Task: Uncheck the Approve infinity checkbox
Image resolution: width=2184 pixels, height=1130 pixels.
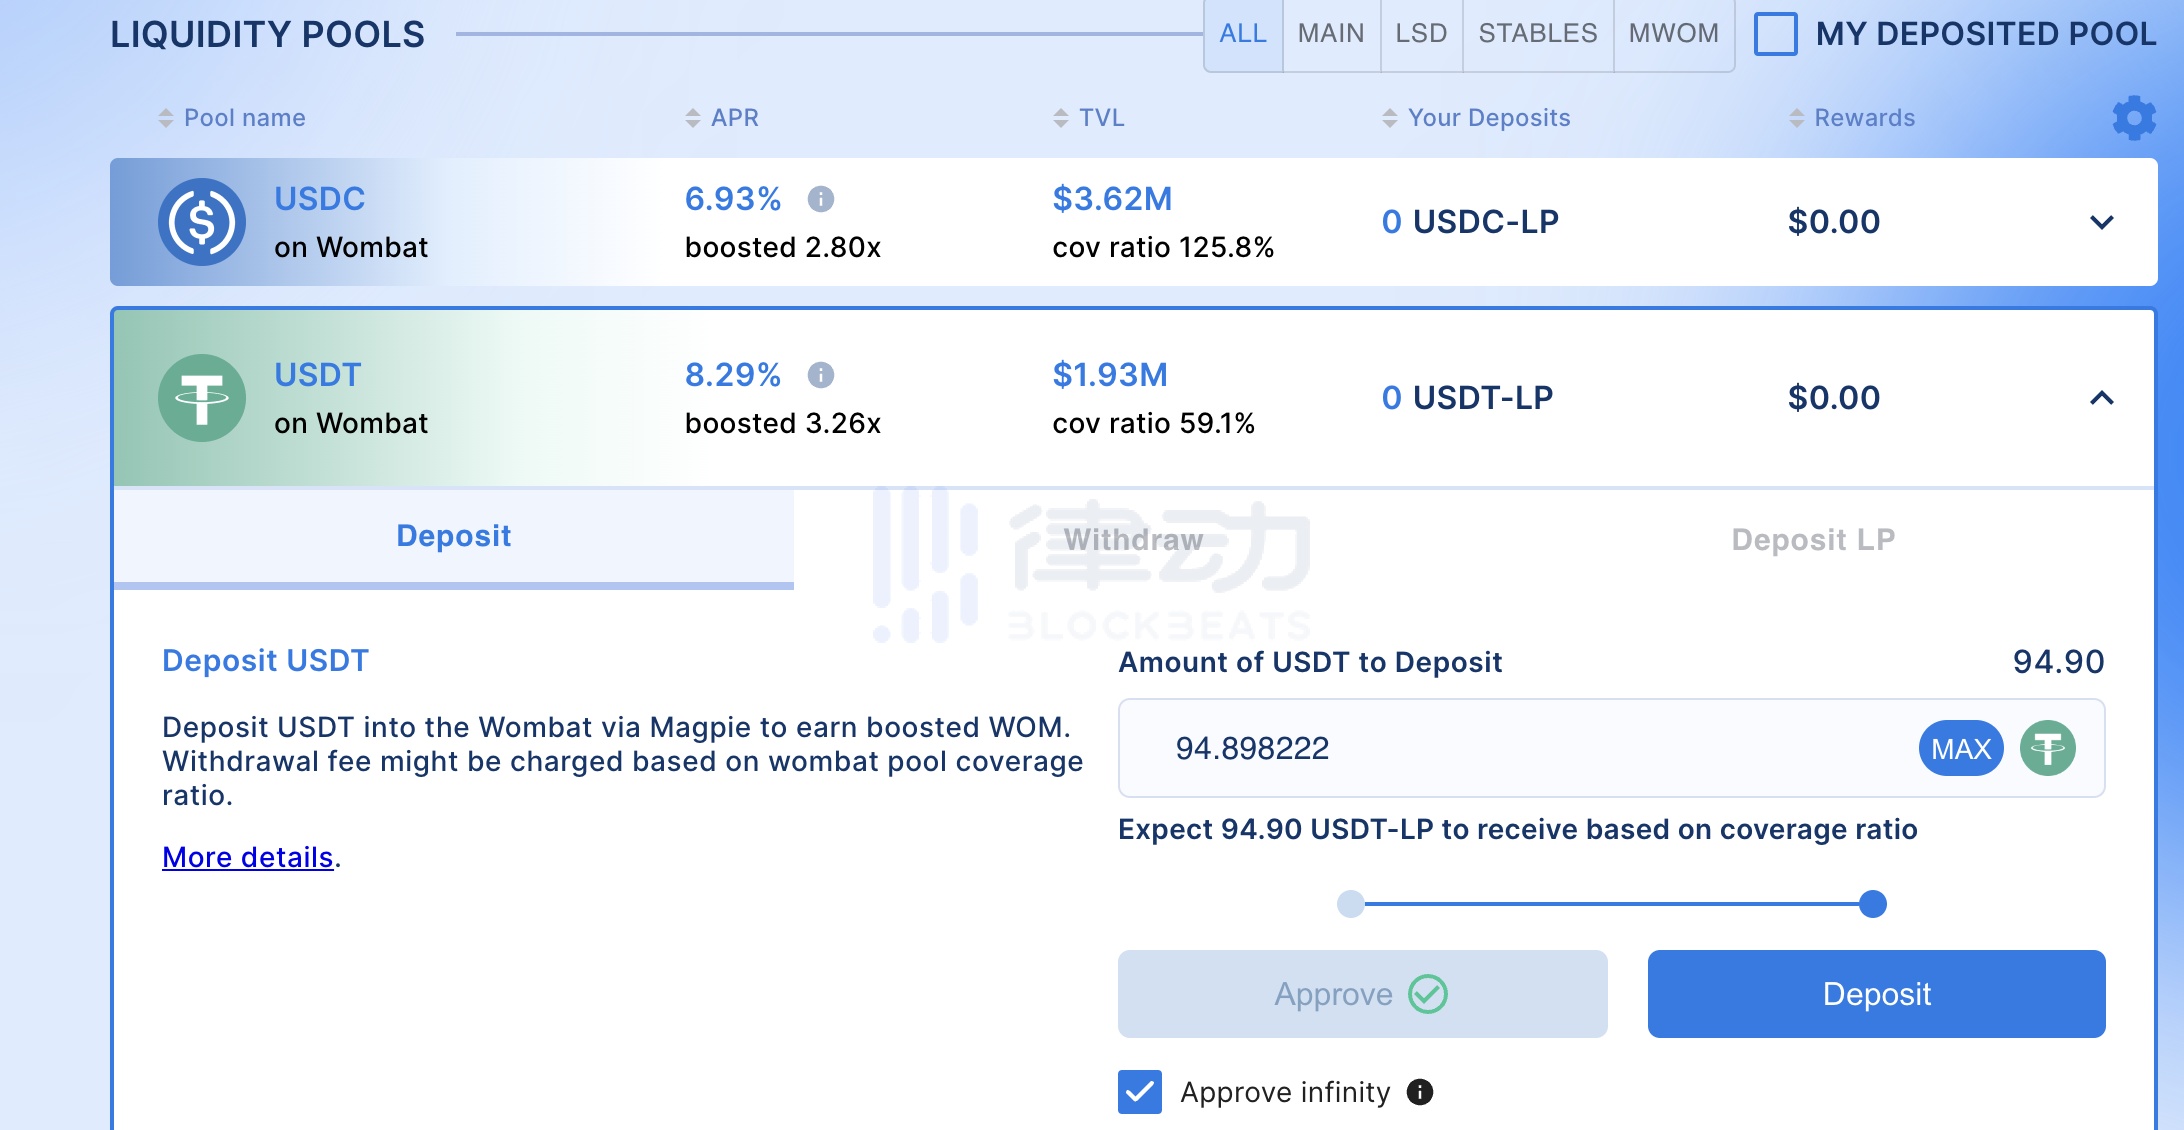Action: [x=1140, y=1092]
